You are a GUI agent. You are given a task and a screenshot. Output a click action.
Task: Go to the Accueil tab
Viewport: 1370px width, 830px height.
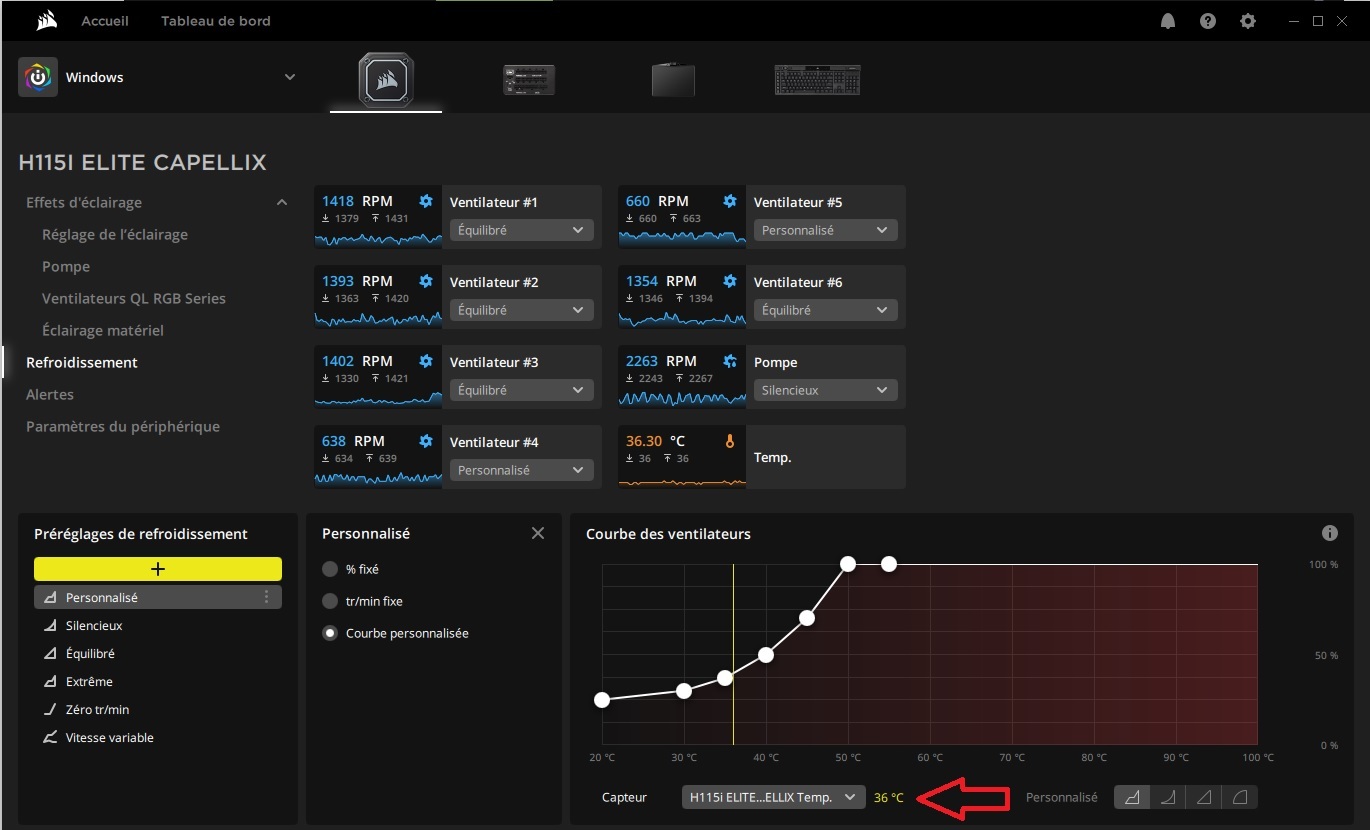click(x=105, y=21)
